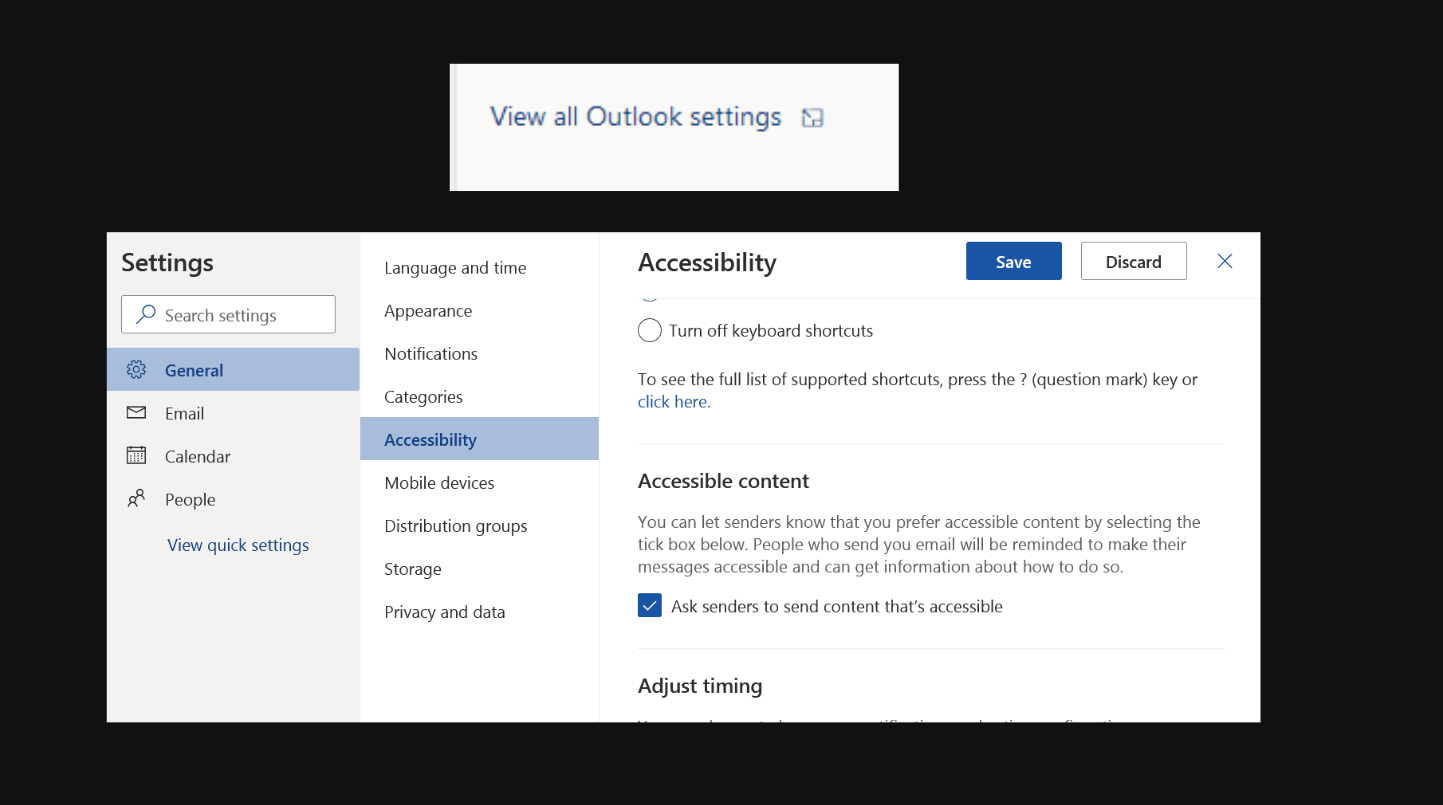Click the Save button
Image resolution: width=1443 pixels, height=805 pixels.
click(1013, 261)
